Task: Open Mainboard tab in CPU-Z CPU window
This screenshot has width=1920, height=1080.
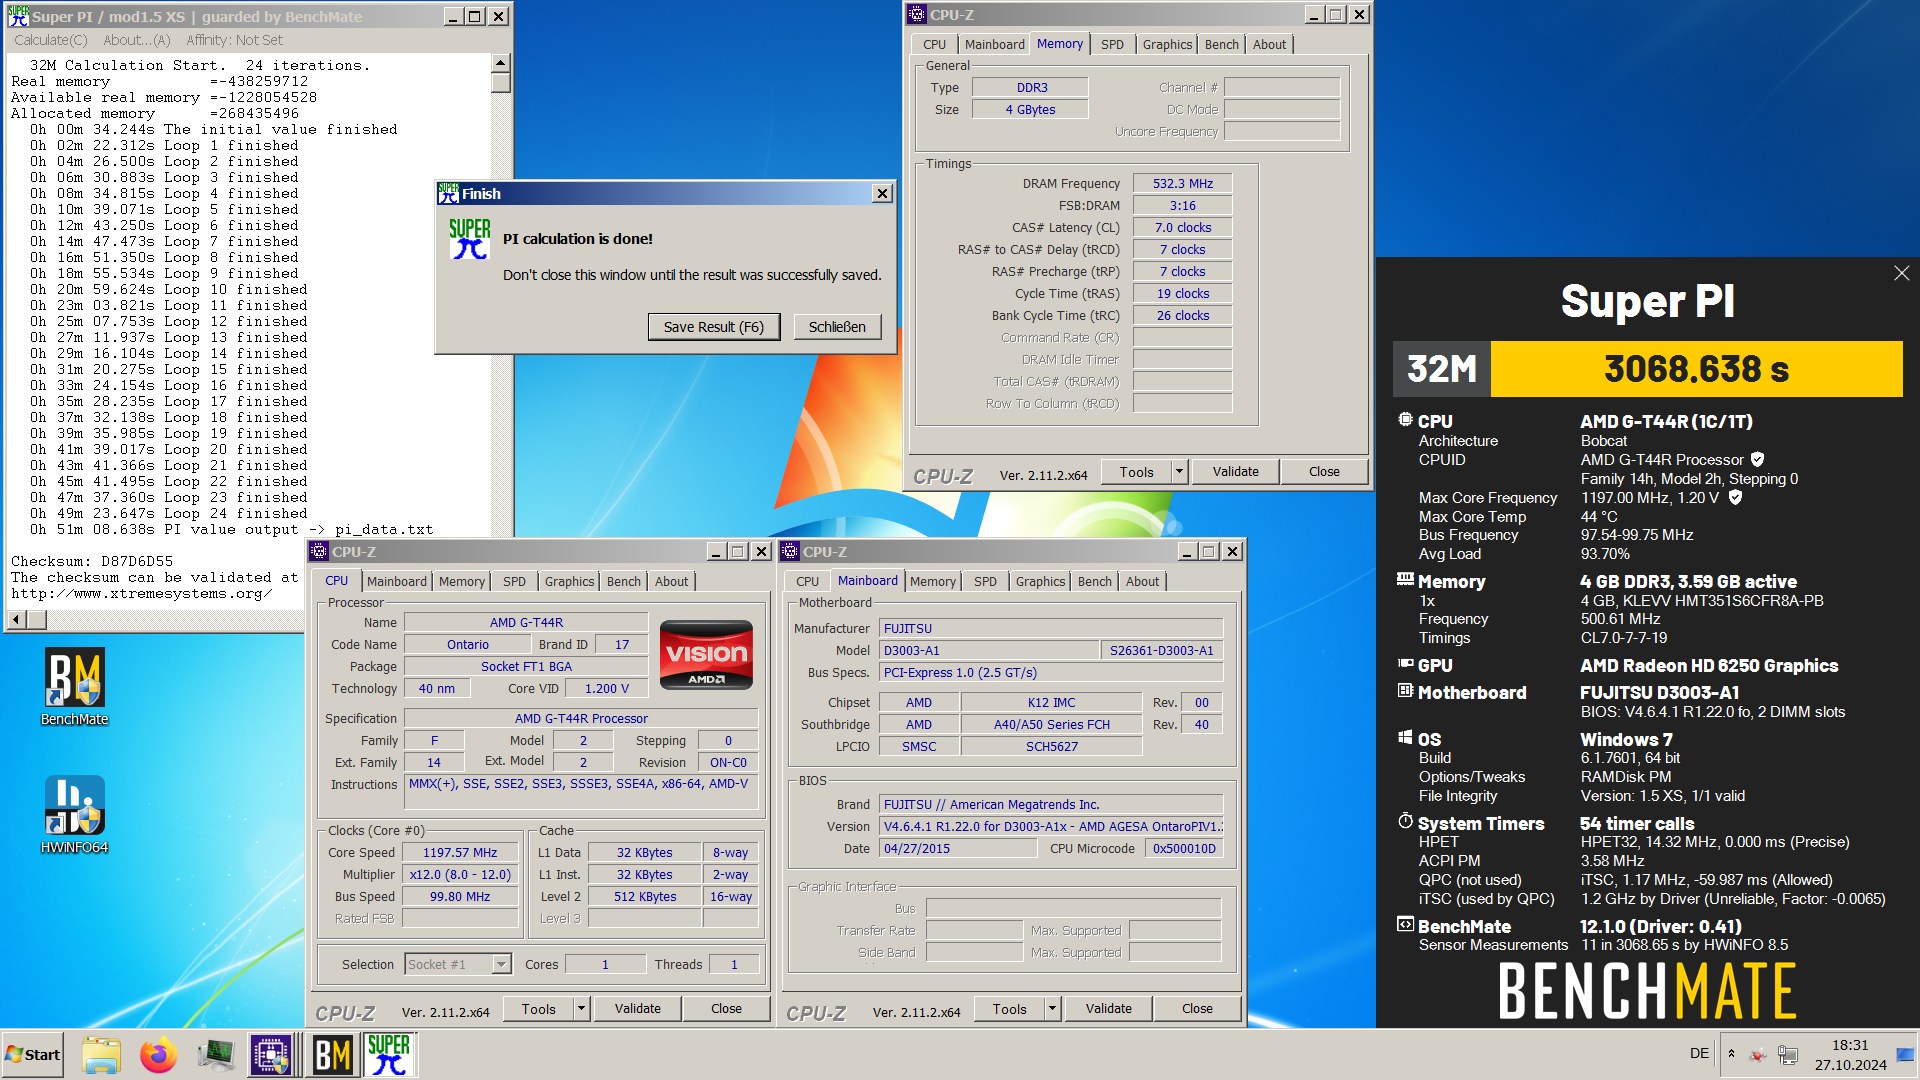Action: pos(396,582)
